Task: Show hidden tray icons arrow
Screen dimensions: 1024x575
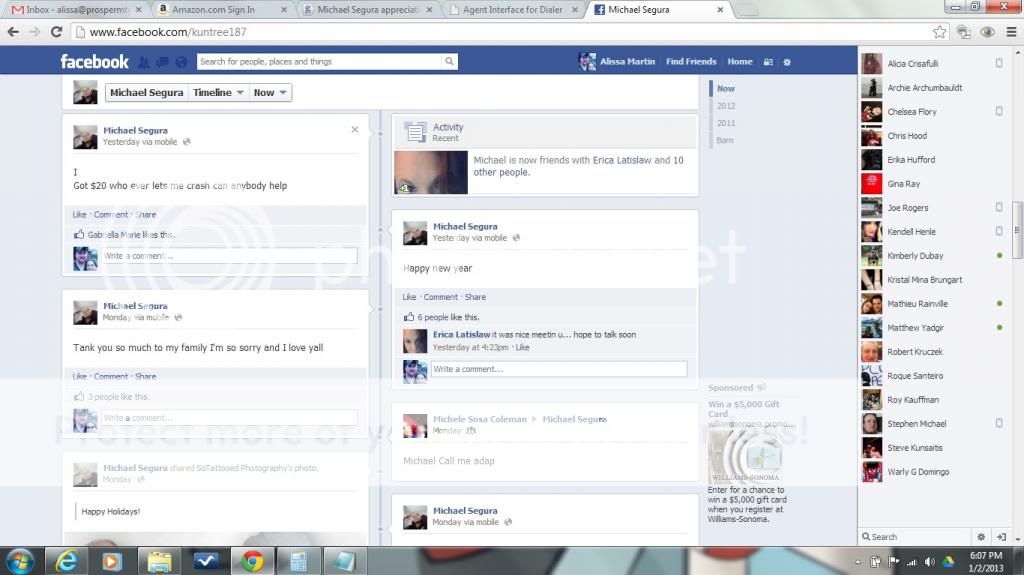Action: click(x=857, y=562)
